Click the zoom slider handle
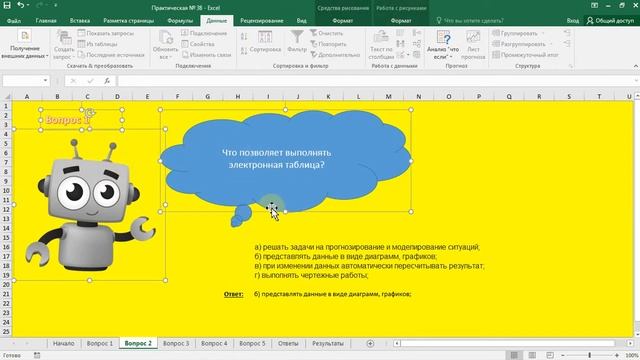The image size is (640, 360). click(x=589, y=355)
